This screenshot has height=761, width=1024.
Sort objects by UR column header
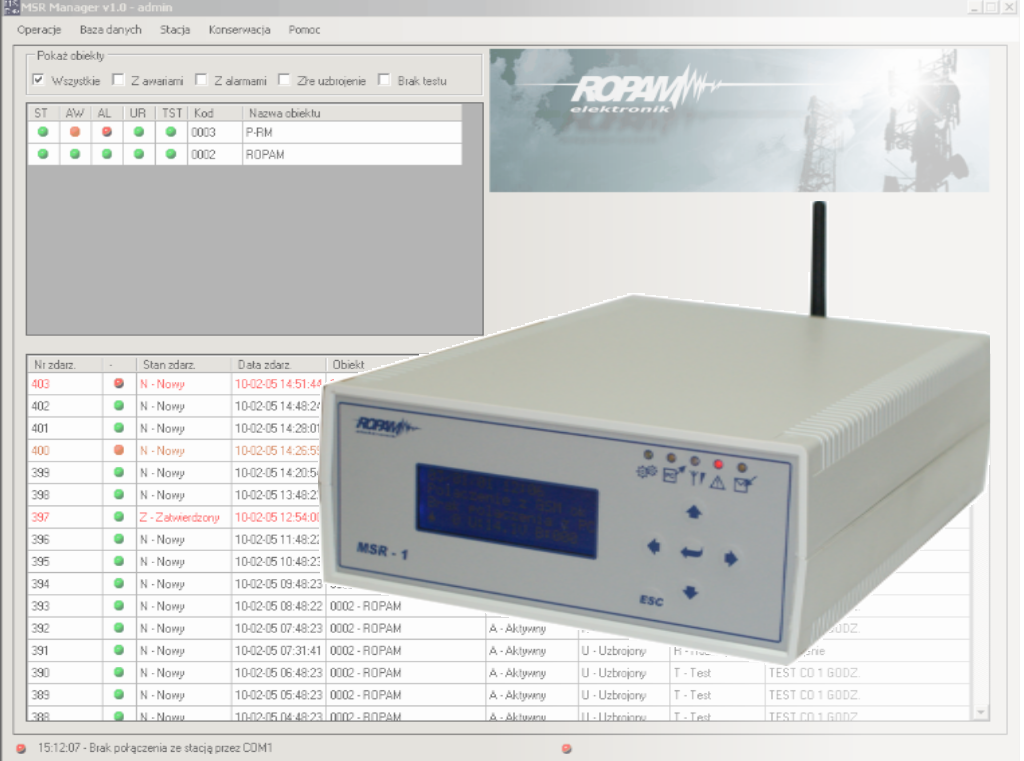139,113
